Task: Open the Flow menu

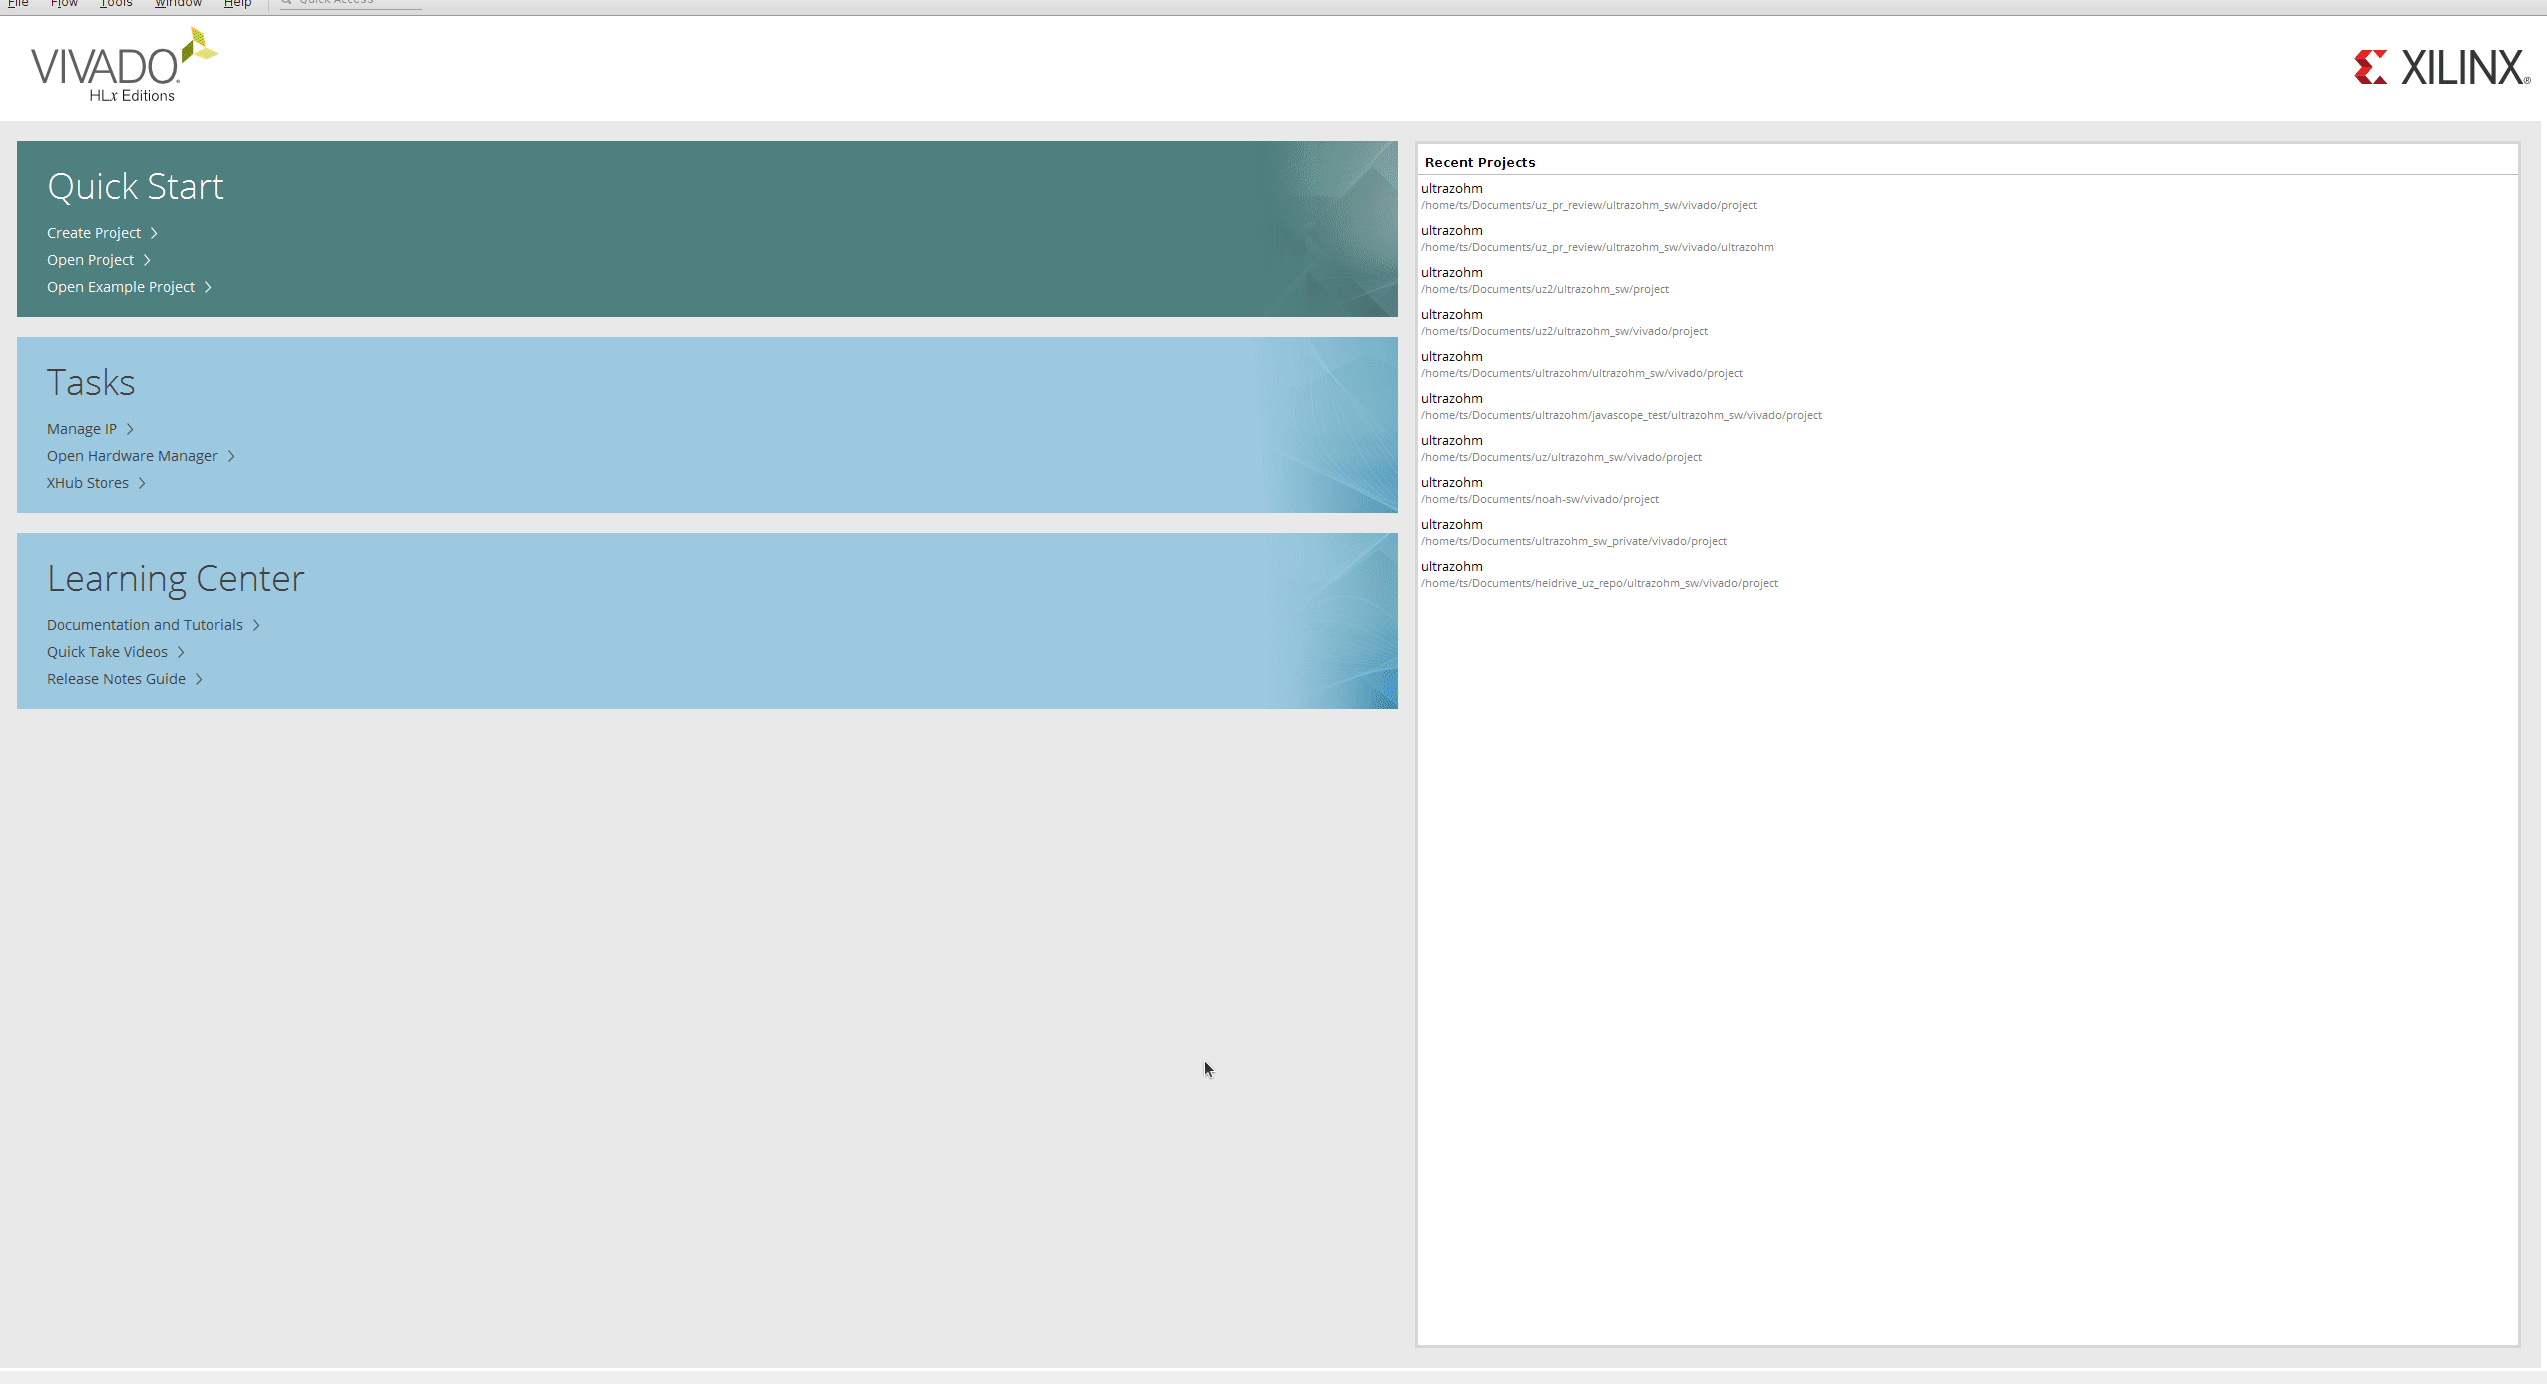Action: (64, 3)
